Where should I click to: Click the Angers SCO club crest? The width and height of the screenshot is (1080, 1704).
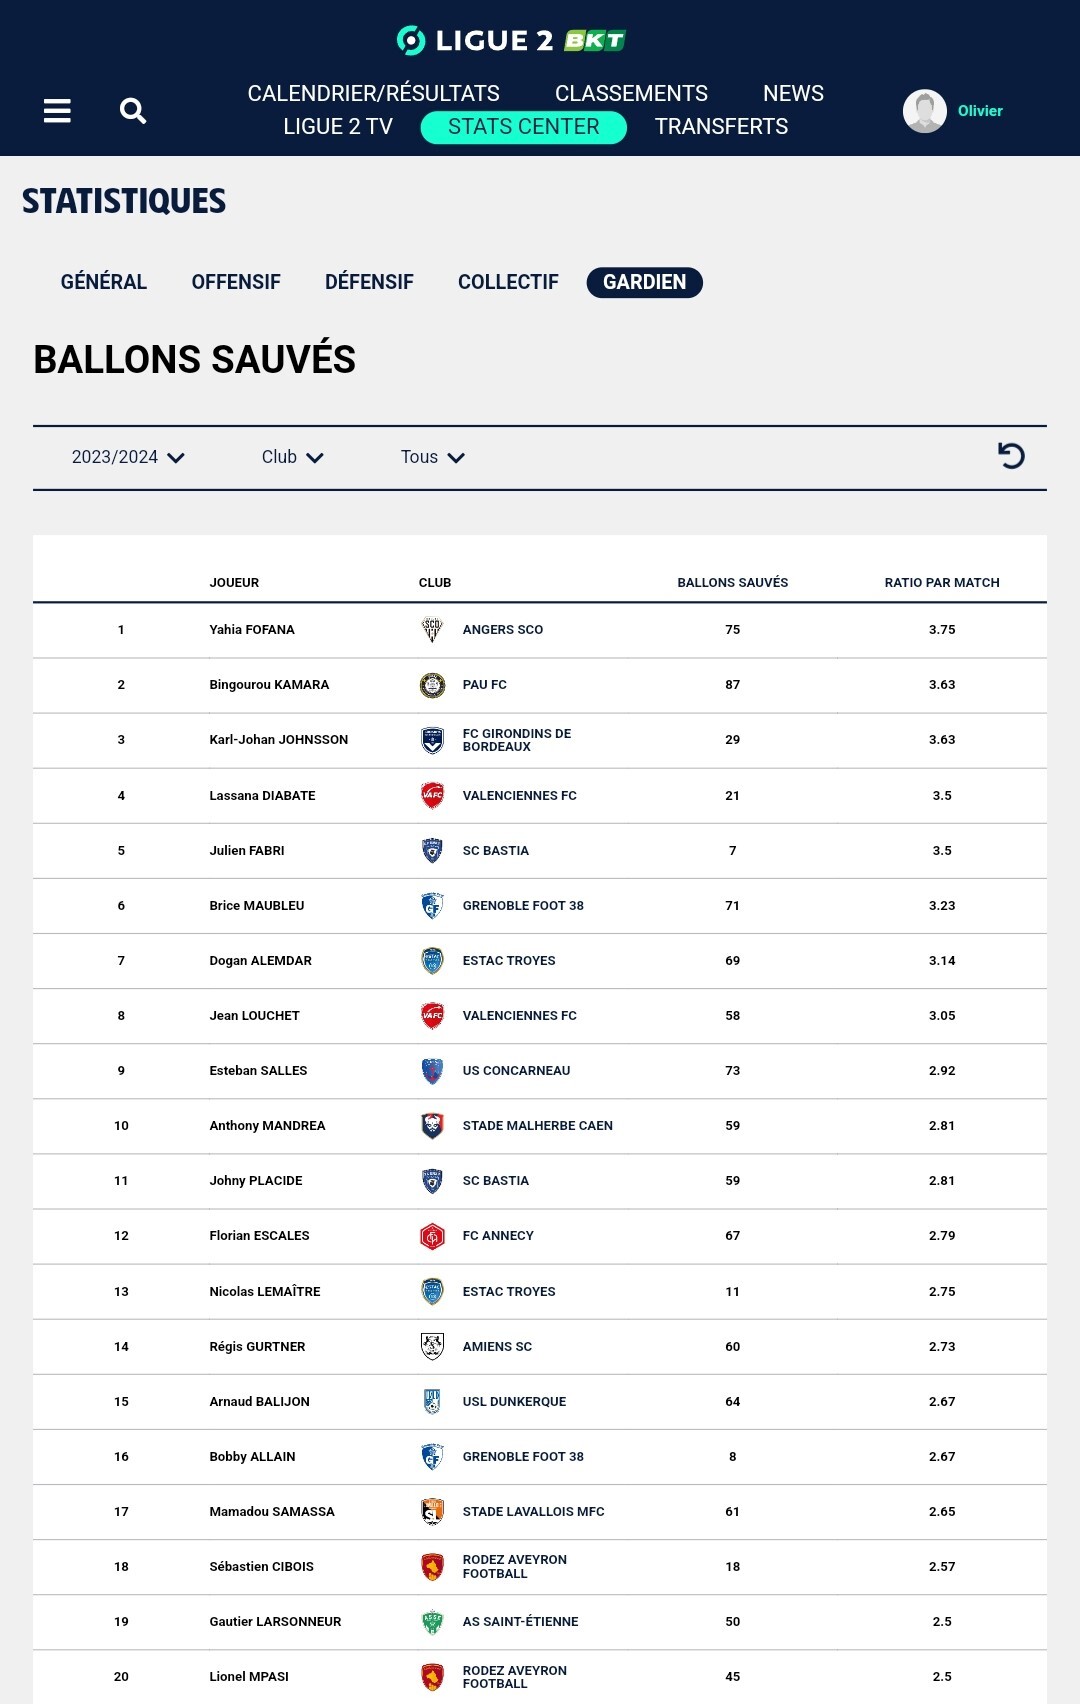[432, 630]
